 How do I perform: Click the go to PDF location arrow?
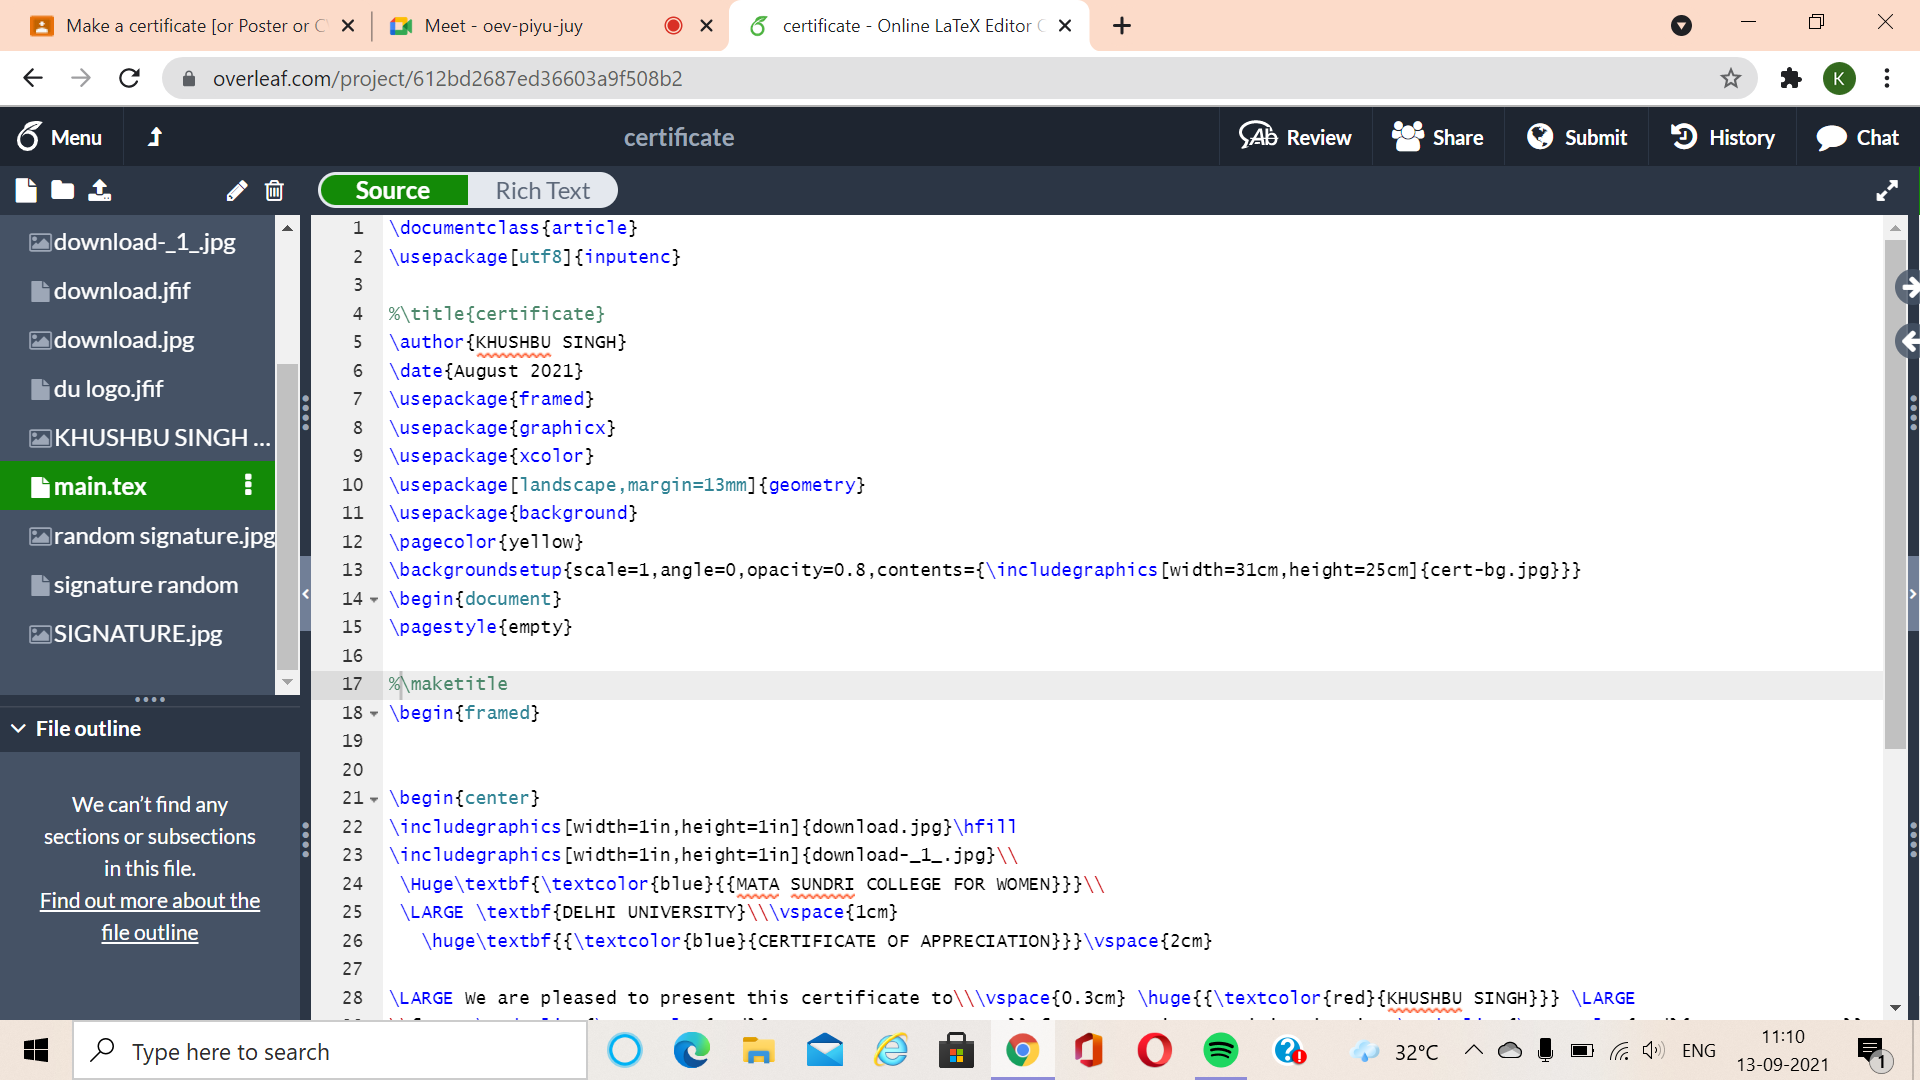(x=1908, y=288)
